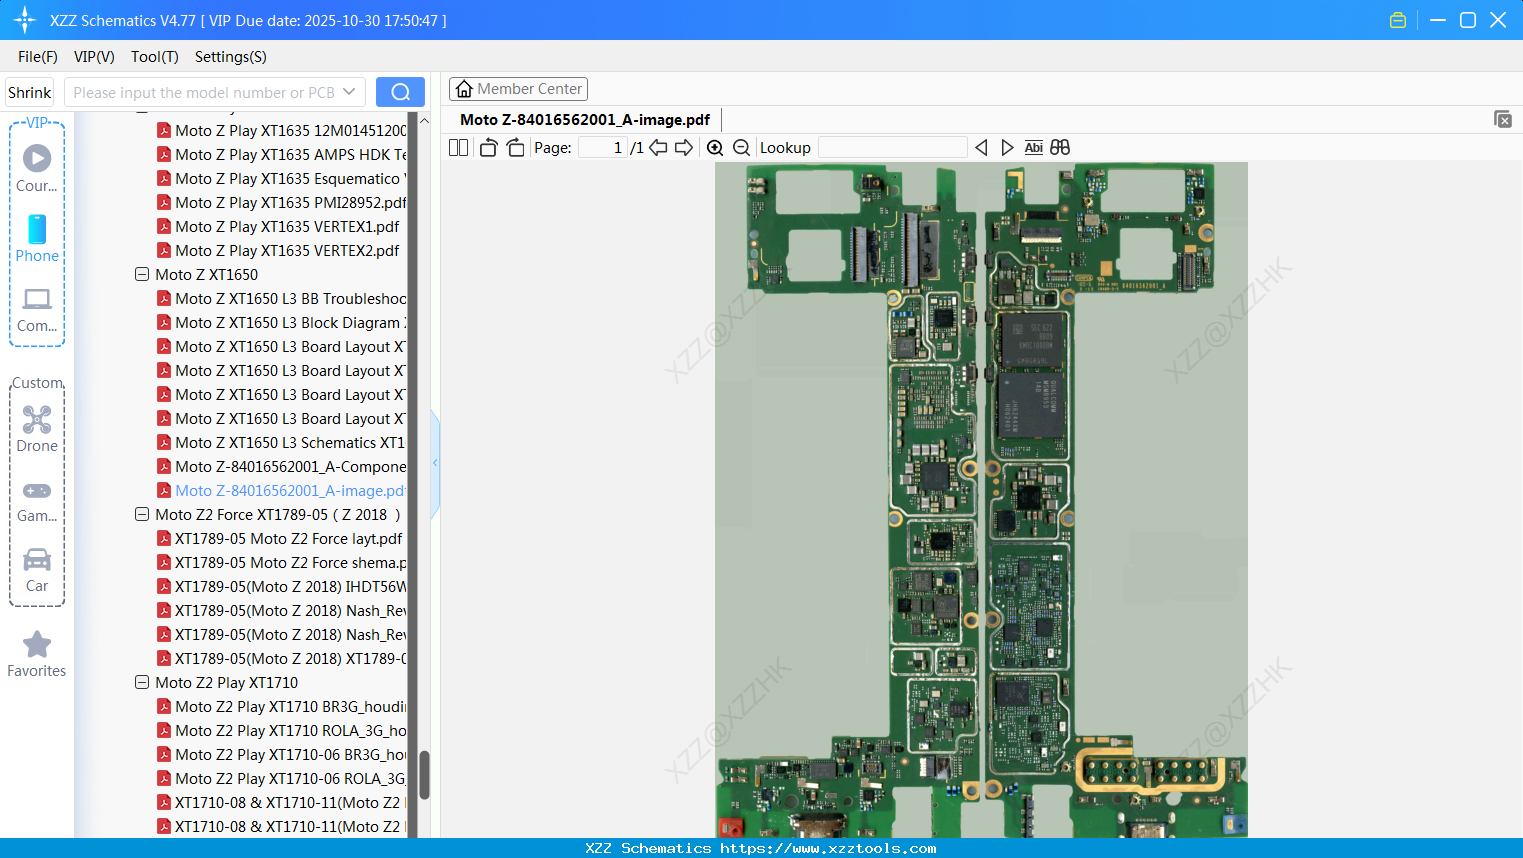Open the Tool(T) menu
This screenshot has height=858, width=1523.
[155, 57]
